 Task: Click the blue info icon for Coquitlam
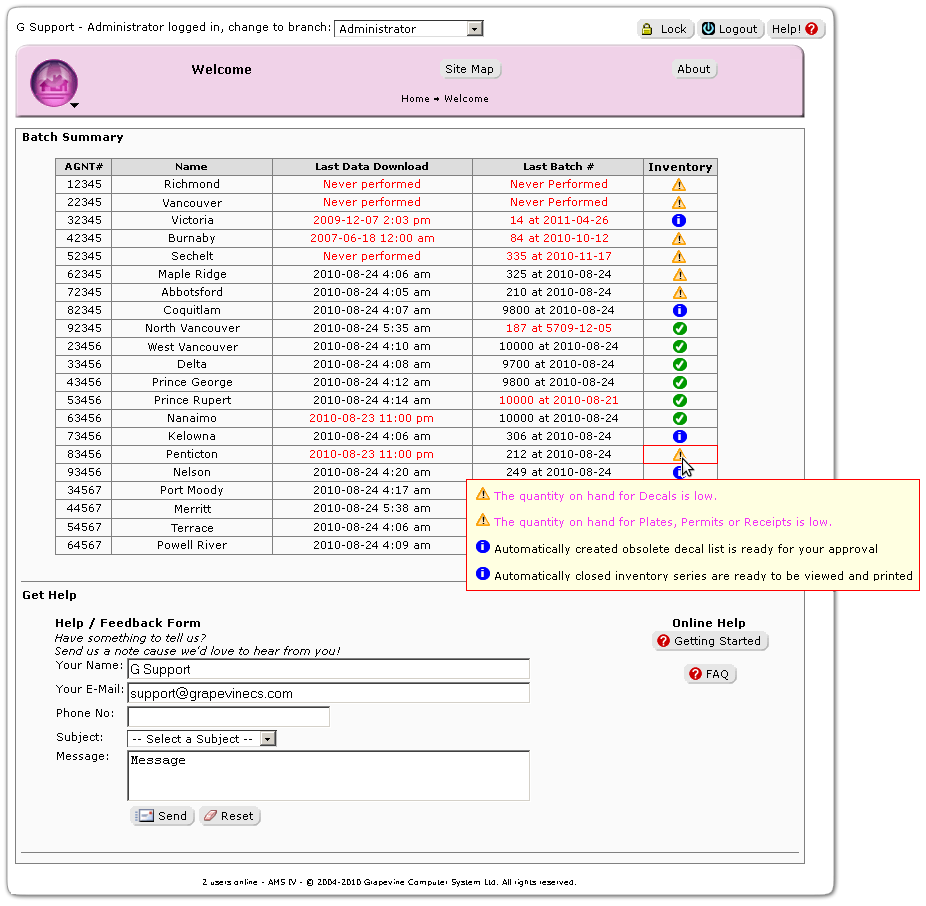(x=680, y=310)
